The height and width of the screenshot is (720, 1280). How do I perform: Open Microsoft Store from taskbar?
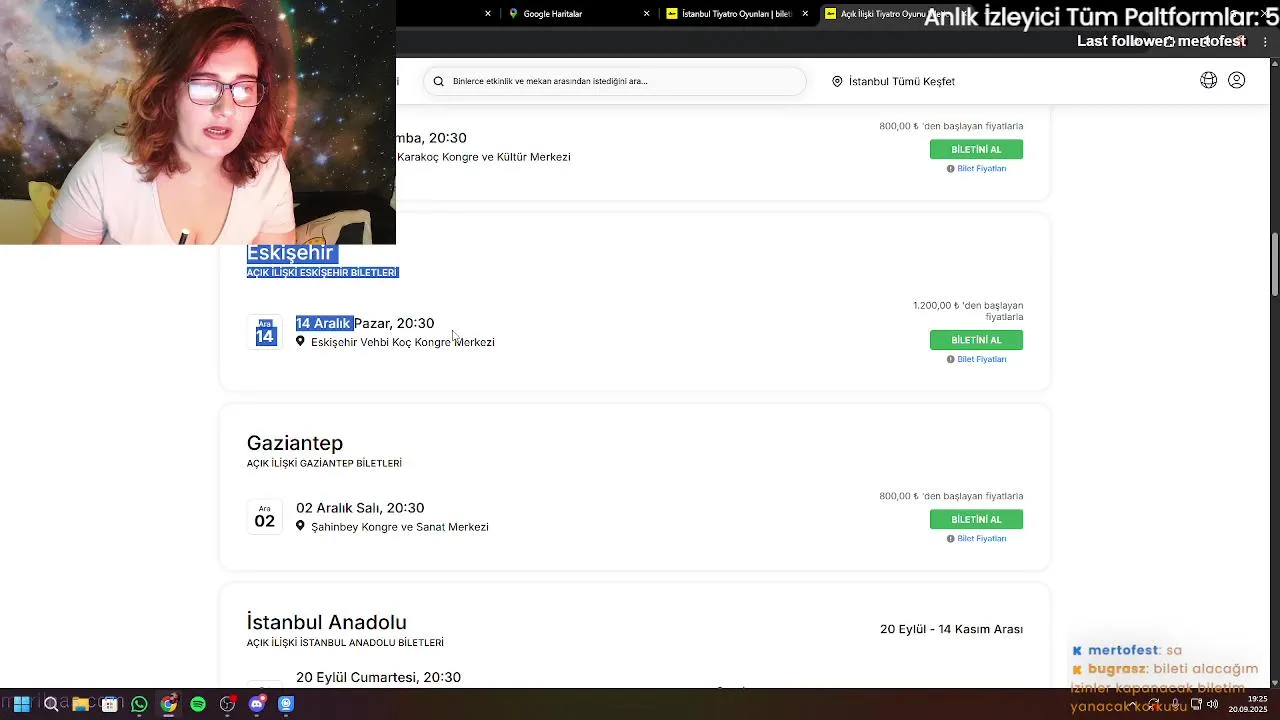(x=110, y=704)
